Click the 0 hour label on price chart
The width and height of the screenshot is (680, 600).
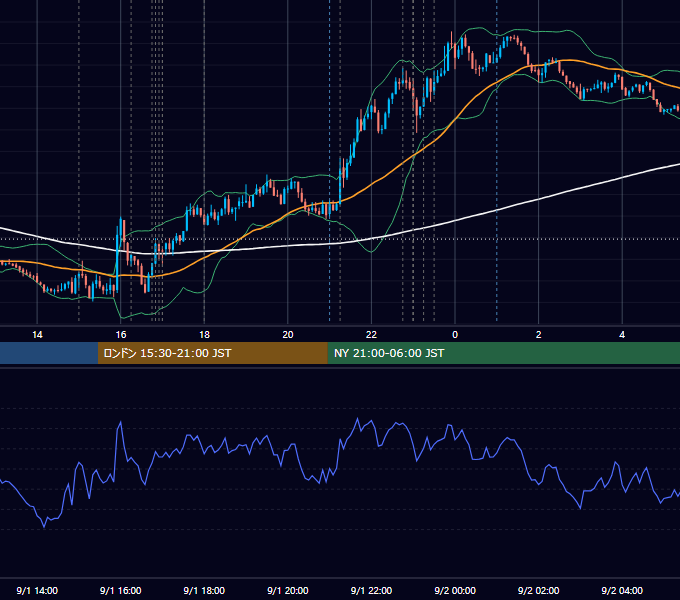click(455, 335)
